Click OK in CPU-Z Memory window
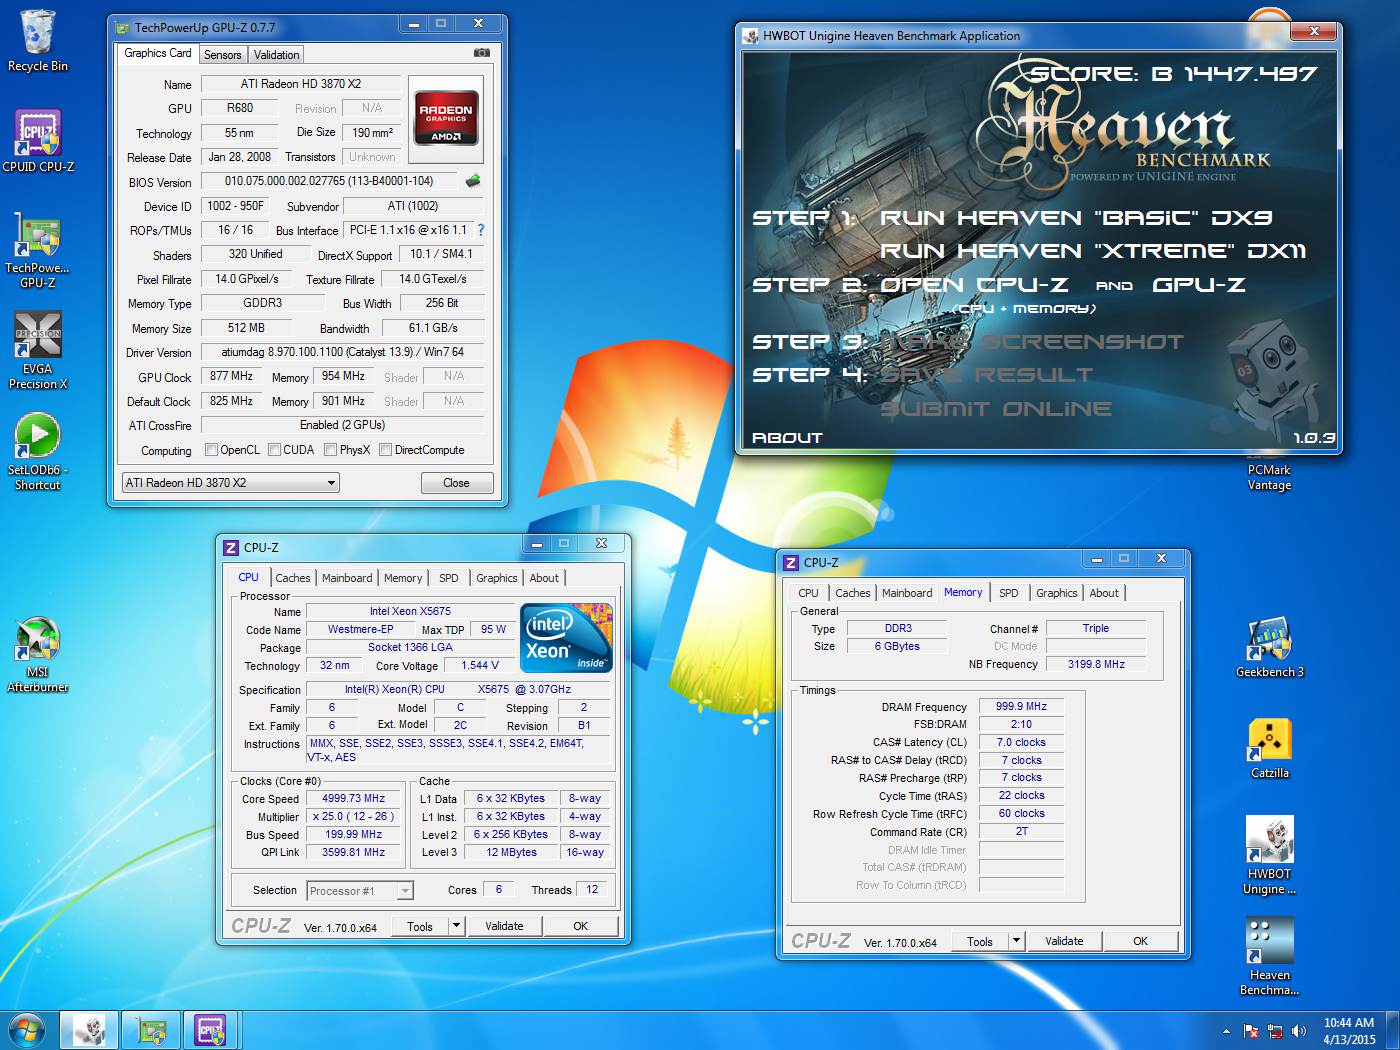 point(1141,941)
